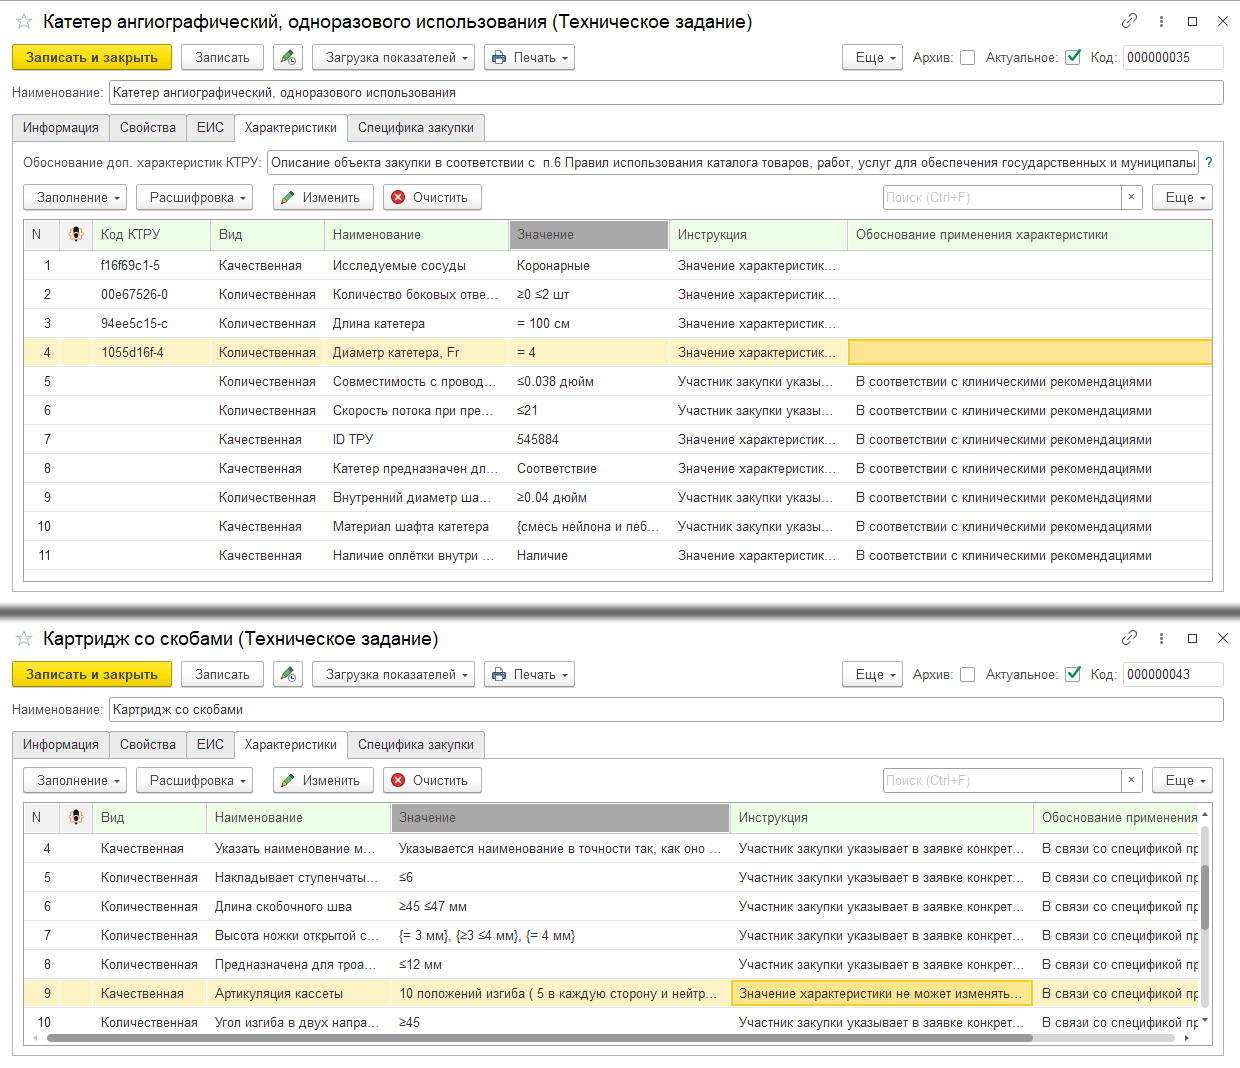The width and height of the screenshot is (1240, 1068).
Task: Clear the search field with the X in the Картридж window
Action: (x=1131, y=781)
